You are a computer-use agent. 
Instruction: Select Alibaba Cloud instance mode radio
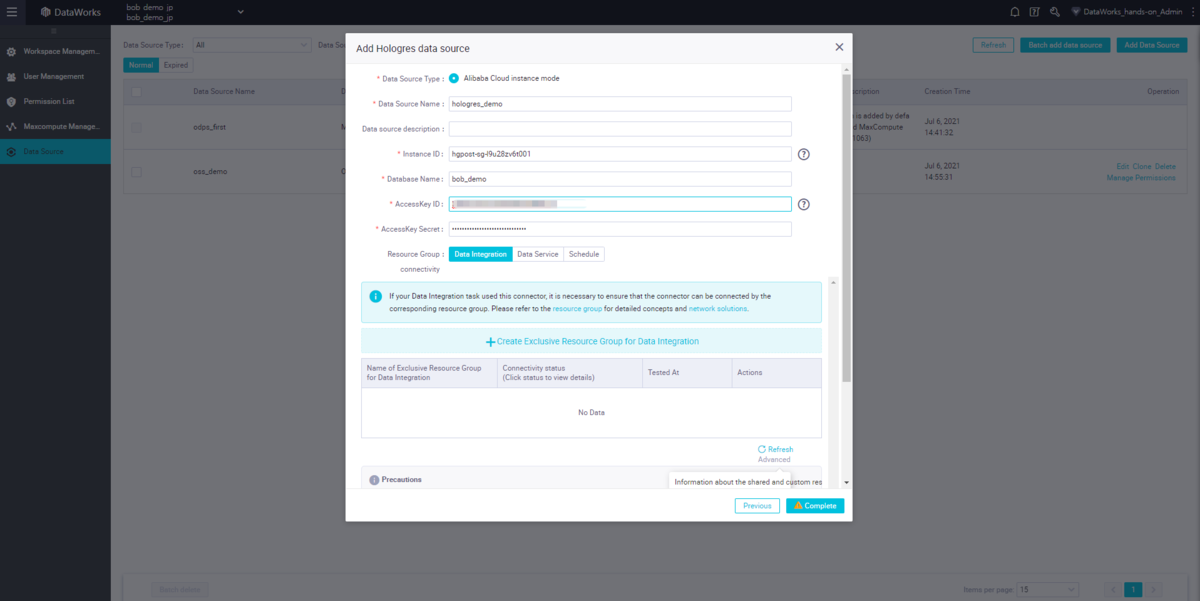454,78
